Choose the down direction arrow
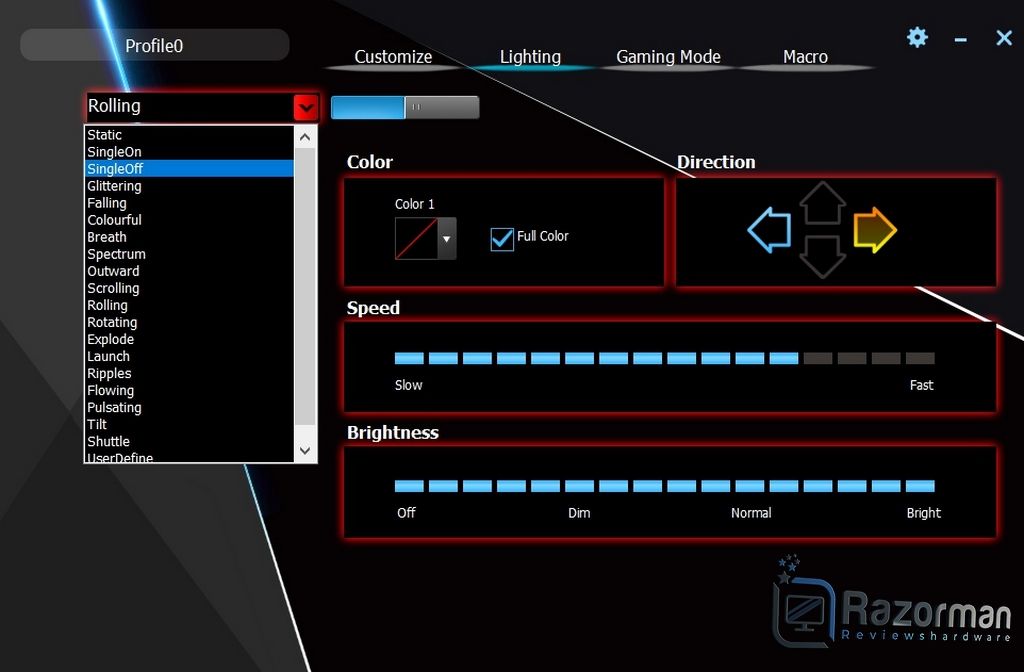Image resolution: width=1024 pixels, height=672 pixels. [x=823, y=257]
